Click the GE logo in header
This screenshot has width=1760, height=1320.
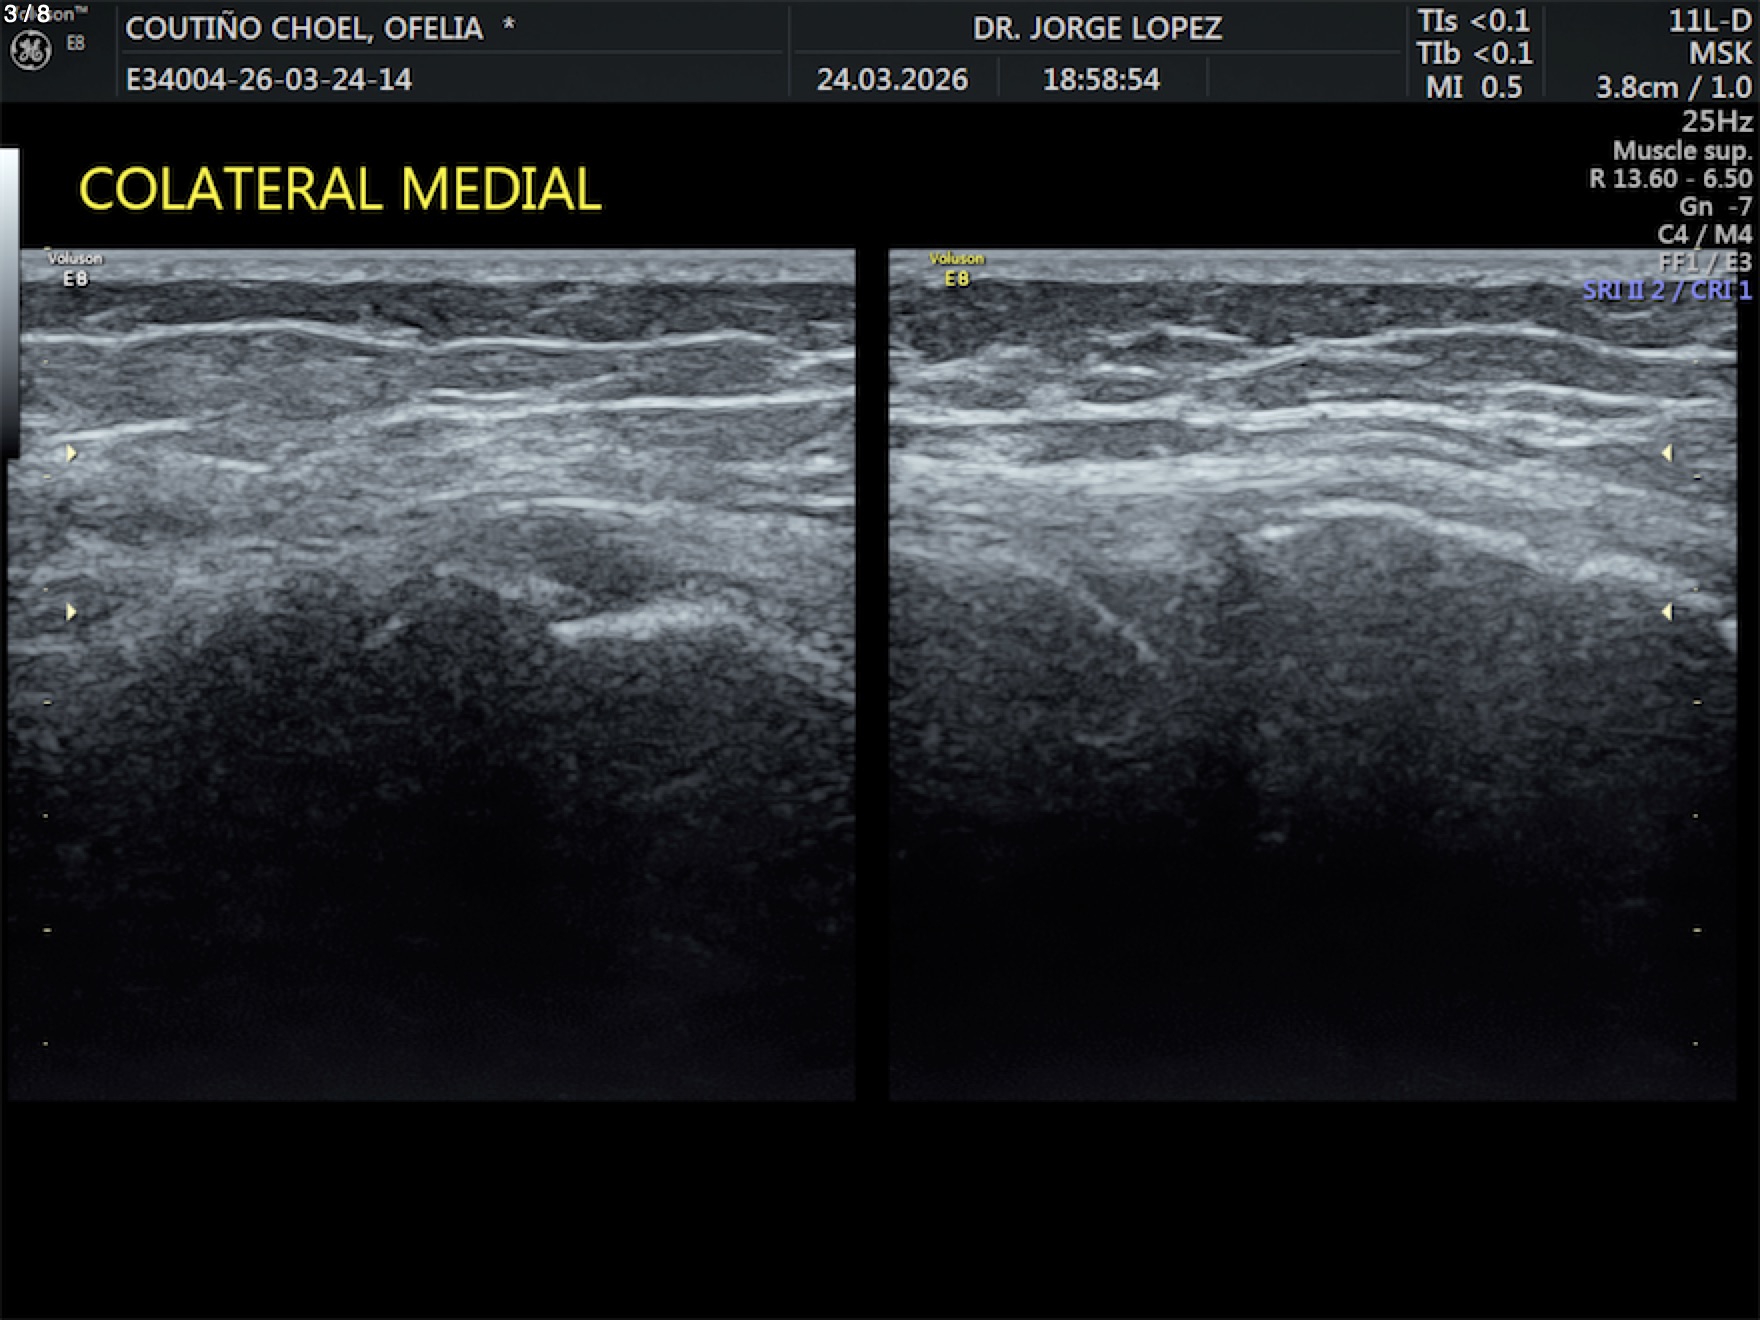pos(30,50)
